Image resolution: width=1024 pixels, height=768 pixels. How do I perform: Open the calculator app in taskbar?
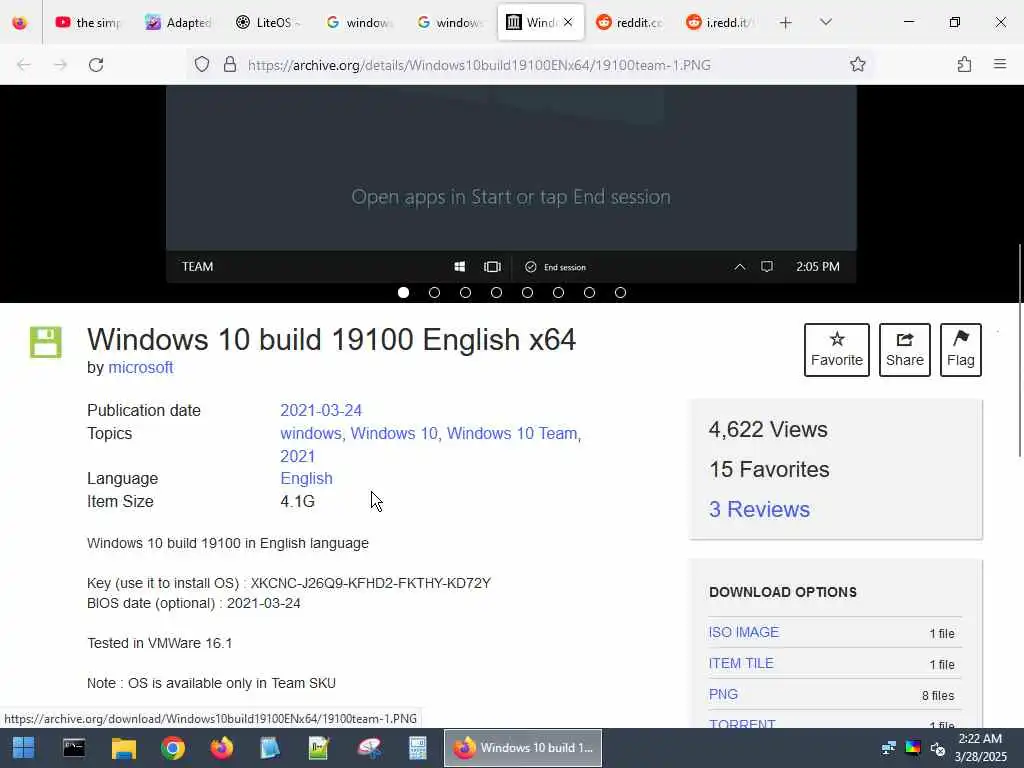pyautogui.click(x=417, y=748)
